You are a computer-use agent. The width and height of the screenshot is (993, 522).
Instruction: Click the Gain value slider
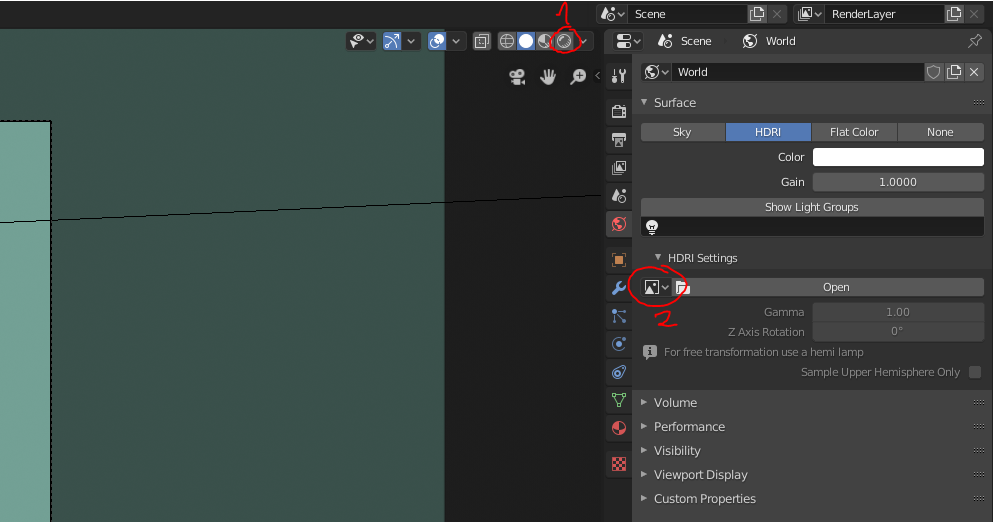click(898, 182)
